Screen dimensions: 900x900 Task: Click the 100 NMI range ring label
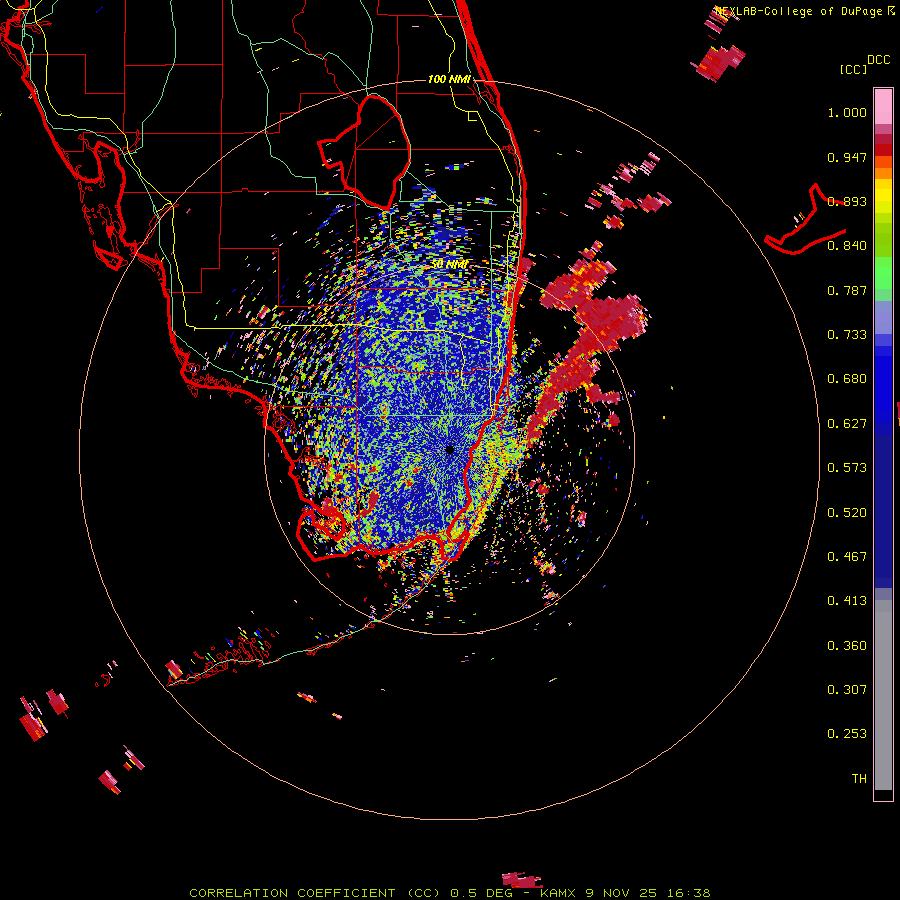tap(449, 79)
